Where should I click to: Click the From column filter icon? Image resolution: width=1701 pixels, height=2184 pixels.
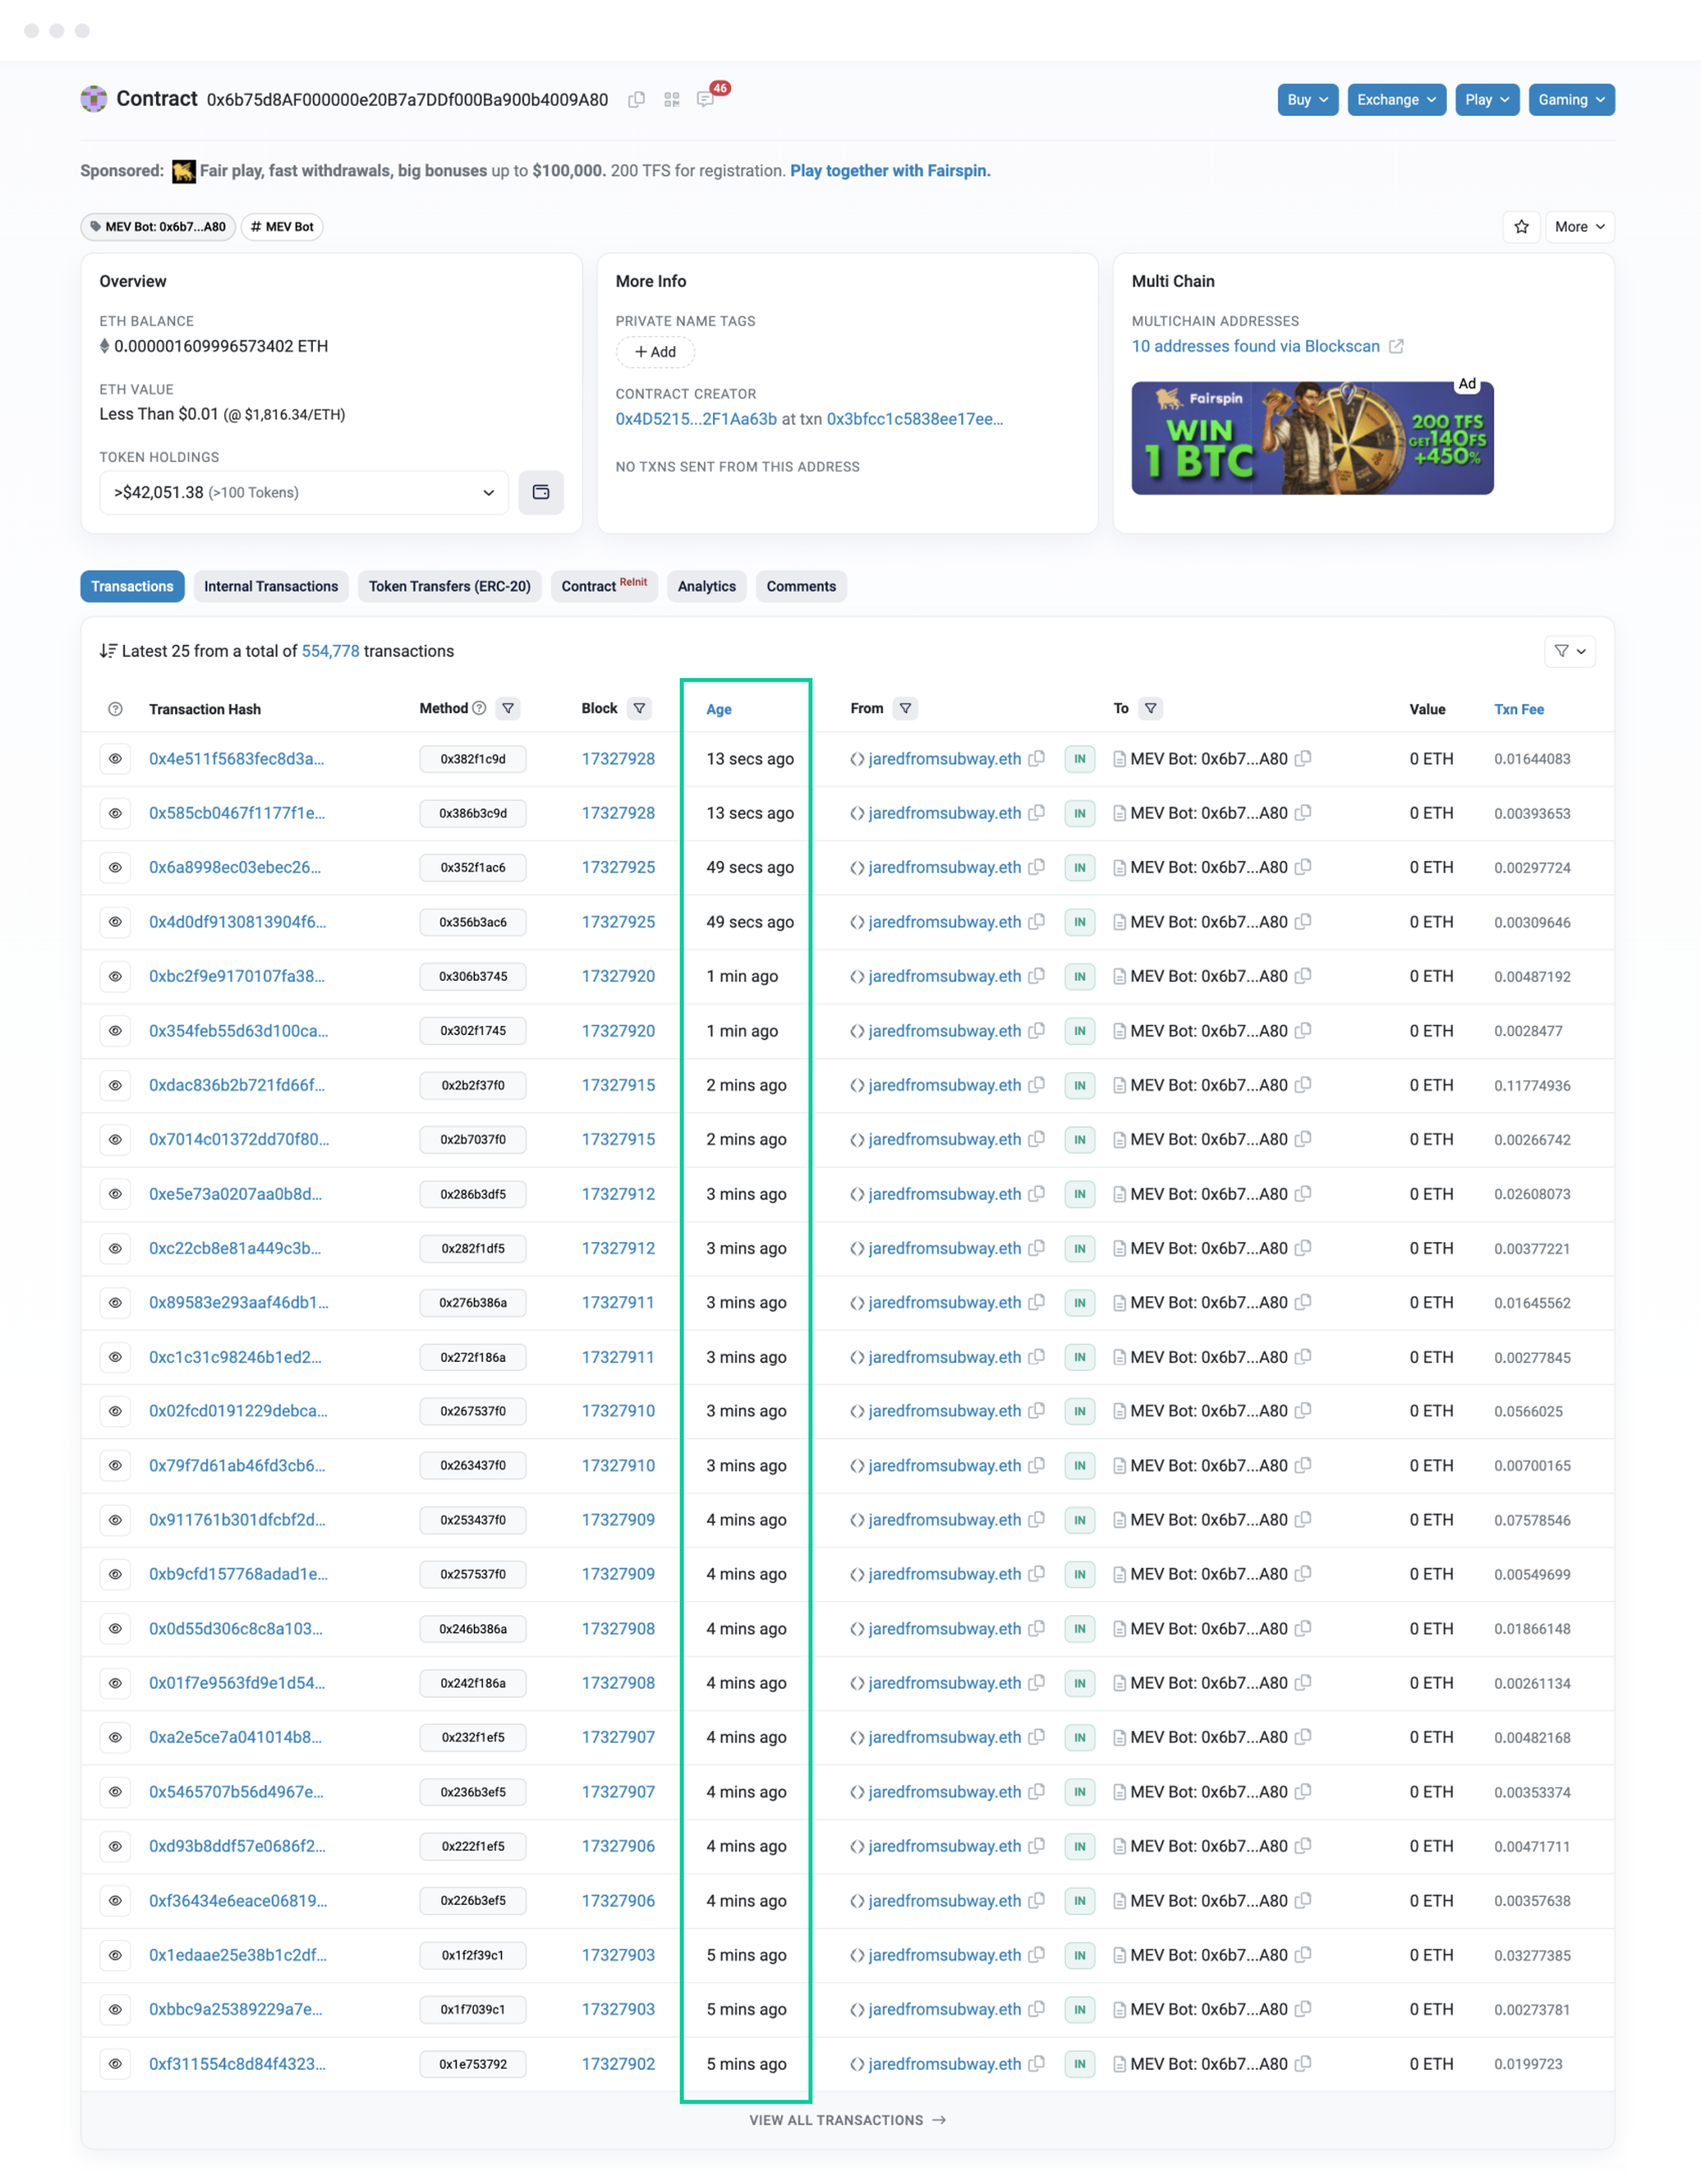[x=905, y=709]
